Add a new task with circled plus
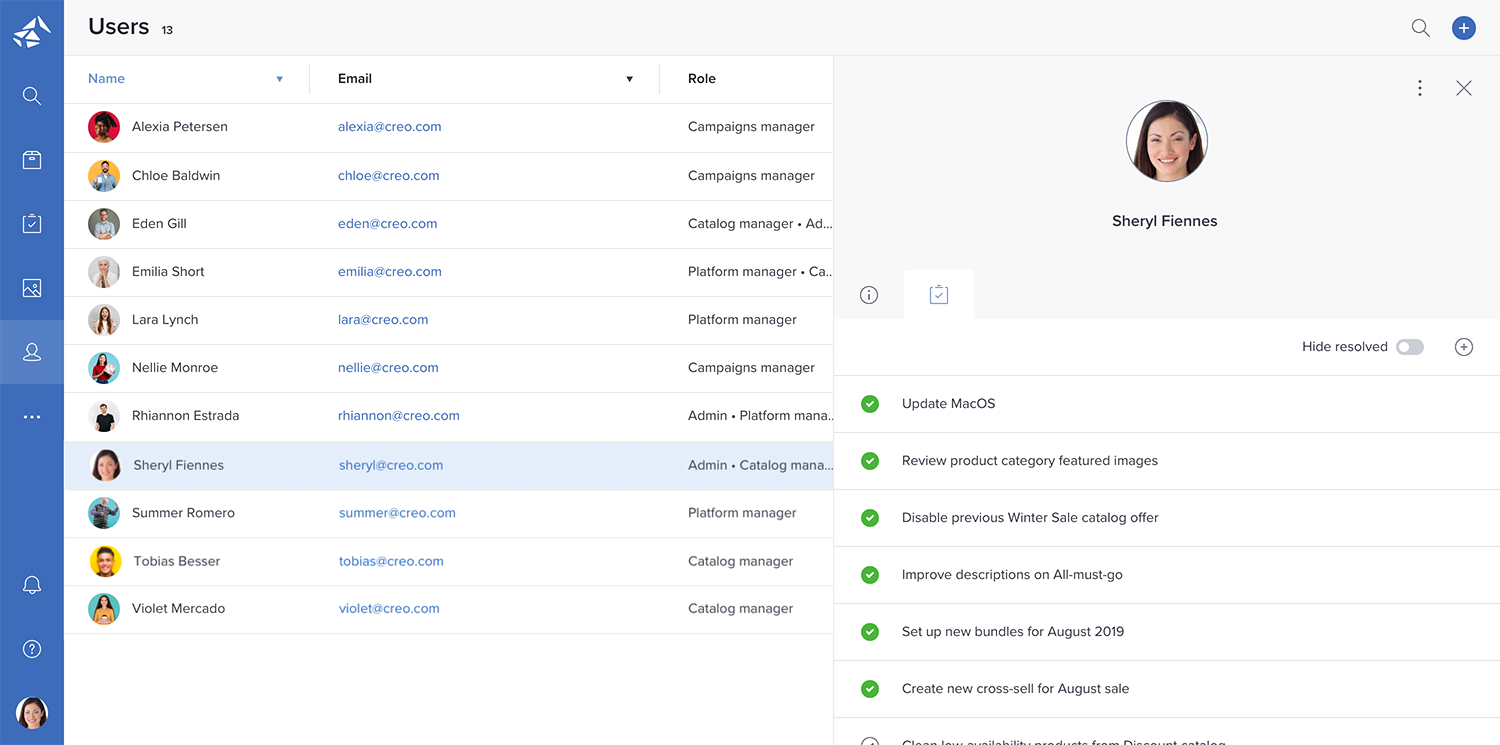The height and width of the screenshot is (745, 1500). coord(1464,347)
